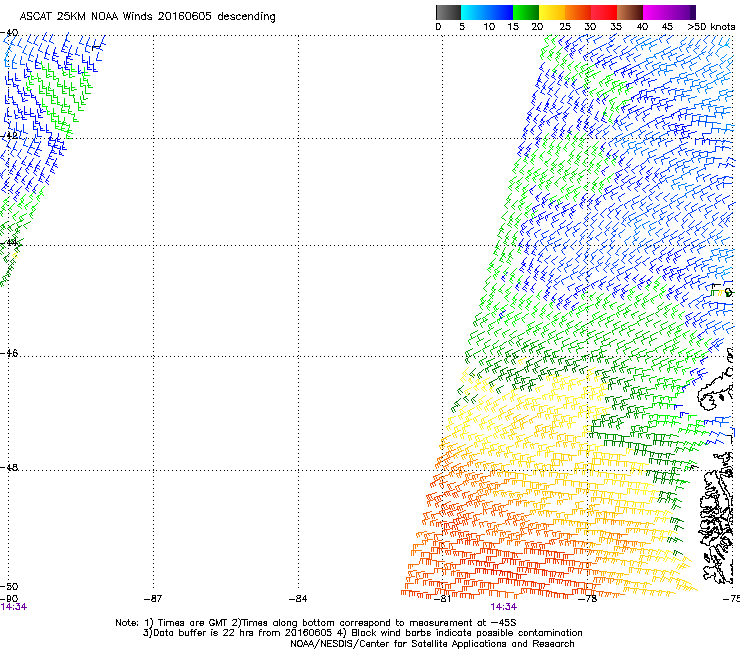Click the "0" label on wind scale
740x650 pixels.
(438, 27)
